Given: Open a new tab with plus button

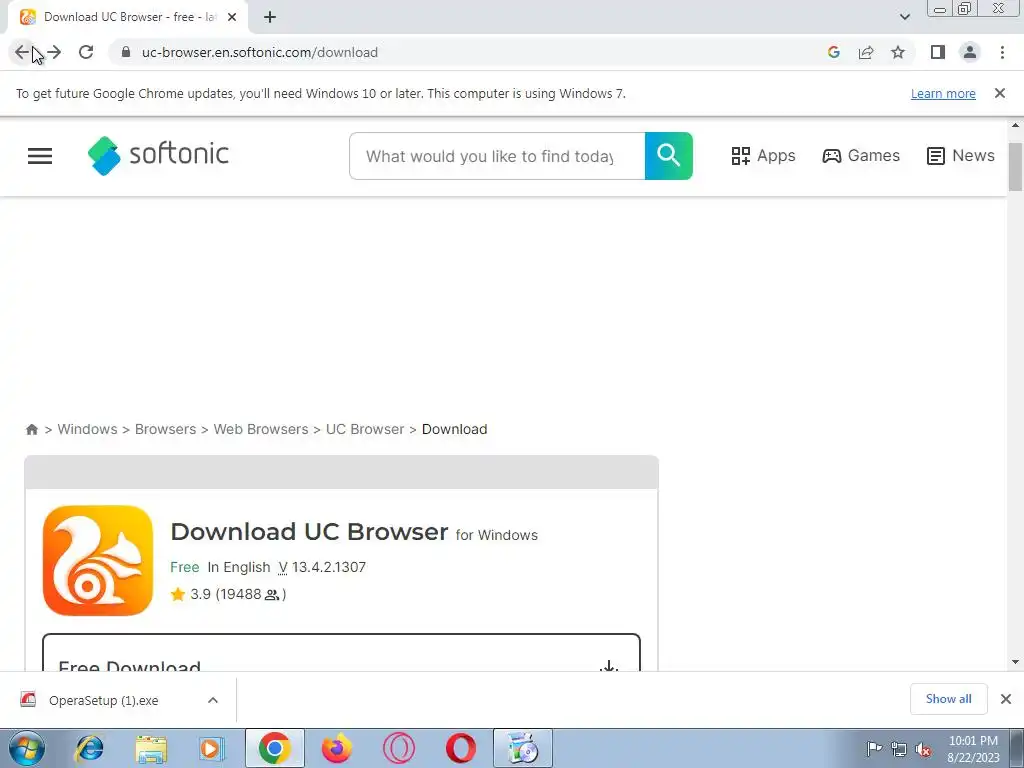Looking at the screenshot, I should tap(270, 17).
